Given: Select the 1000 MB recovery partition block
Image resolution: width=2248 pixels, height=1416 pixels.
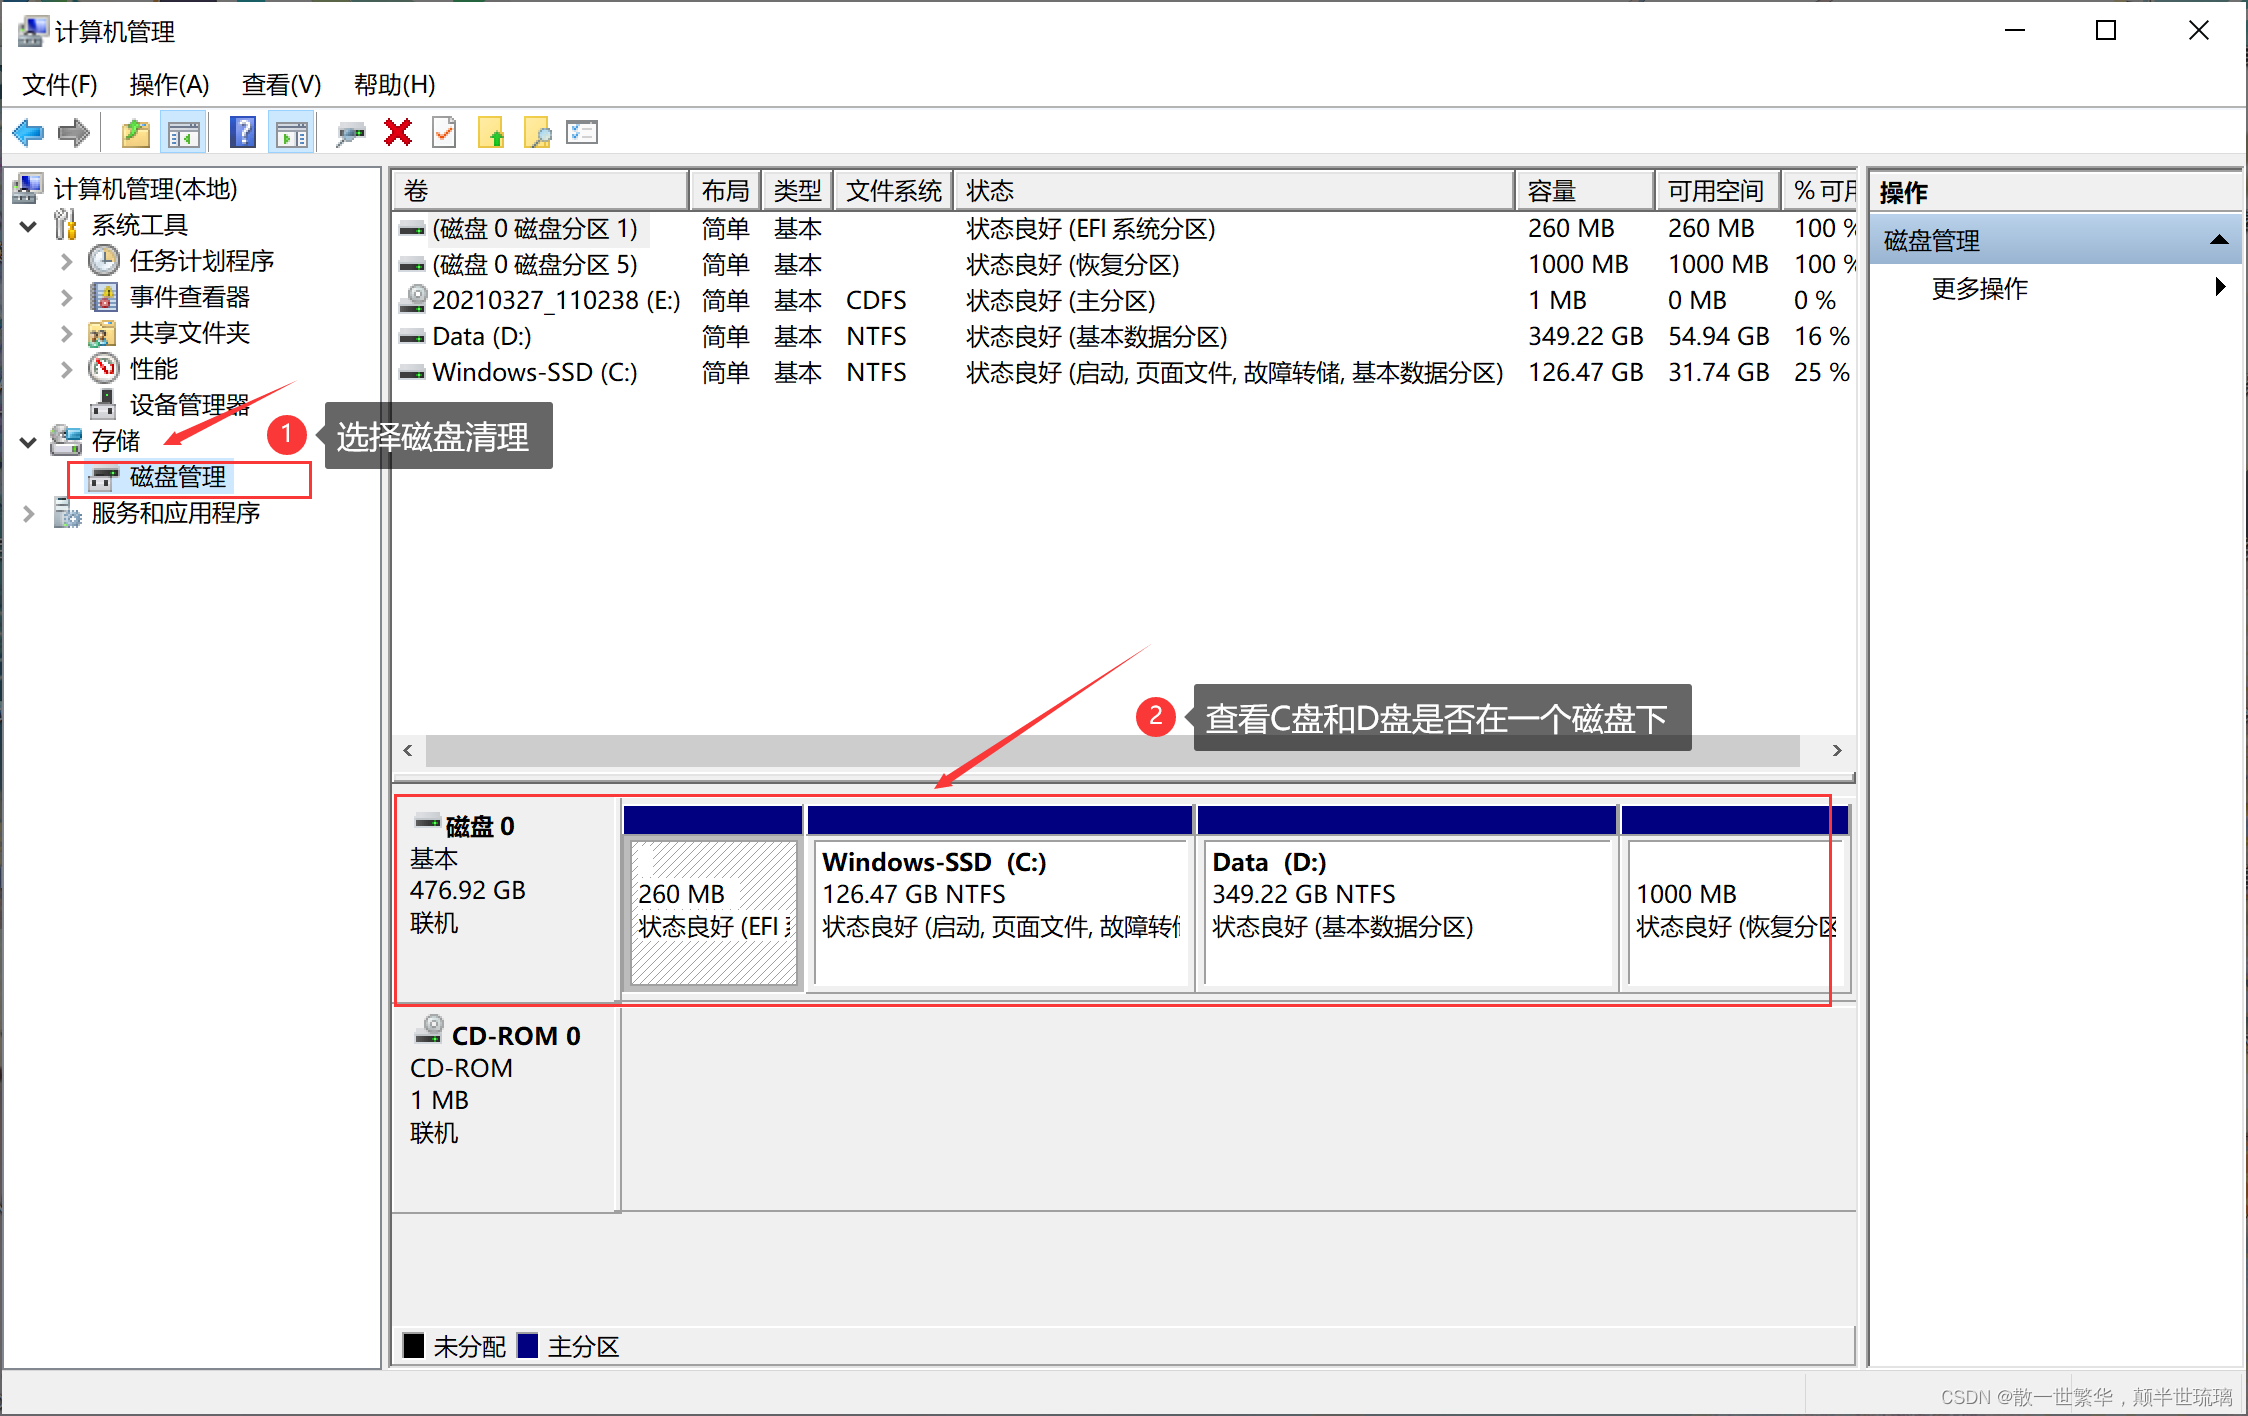Looking at the screenshot, I should point(1735,911).
